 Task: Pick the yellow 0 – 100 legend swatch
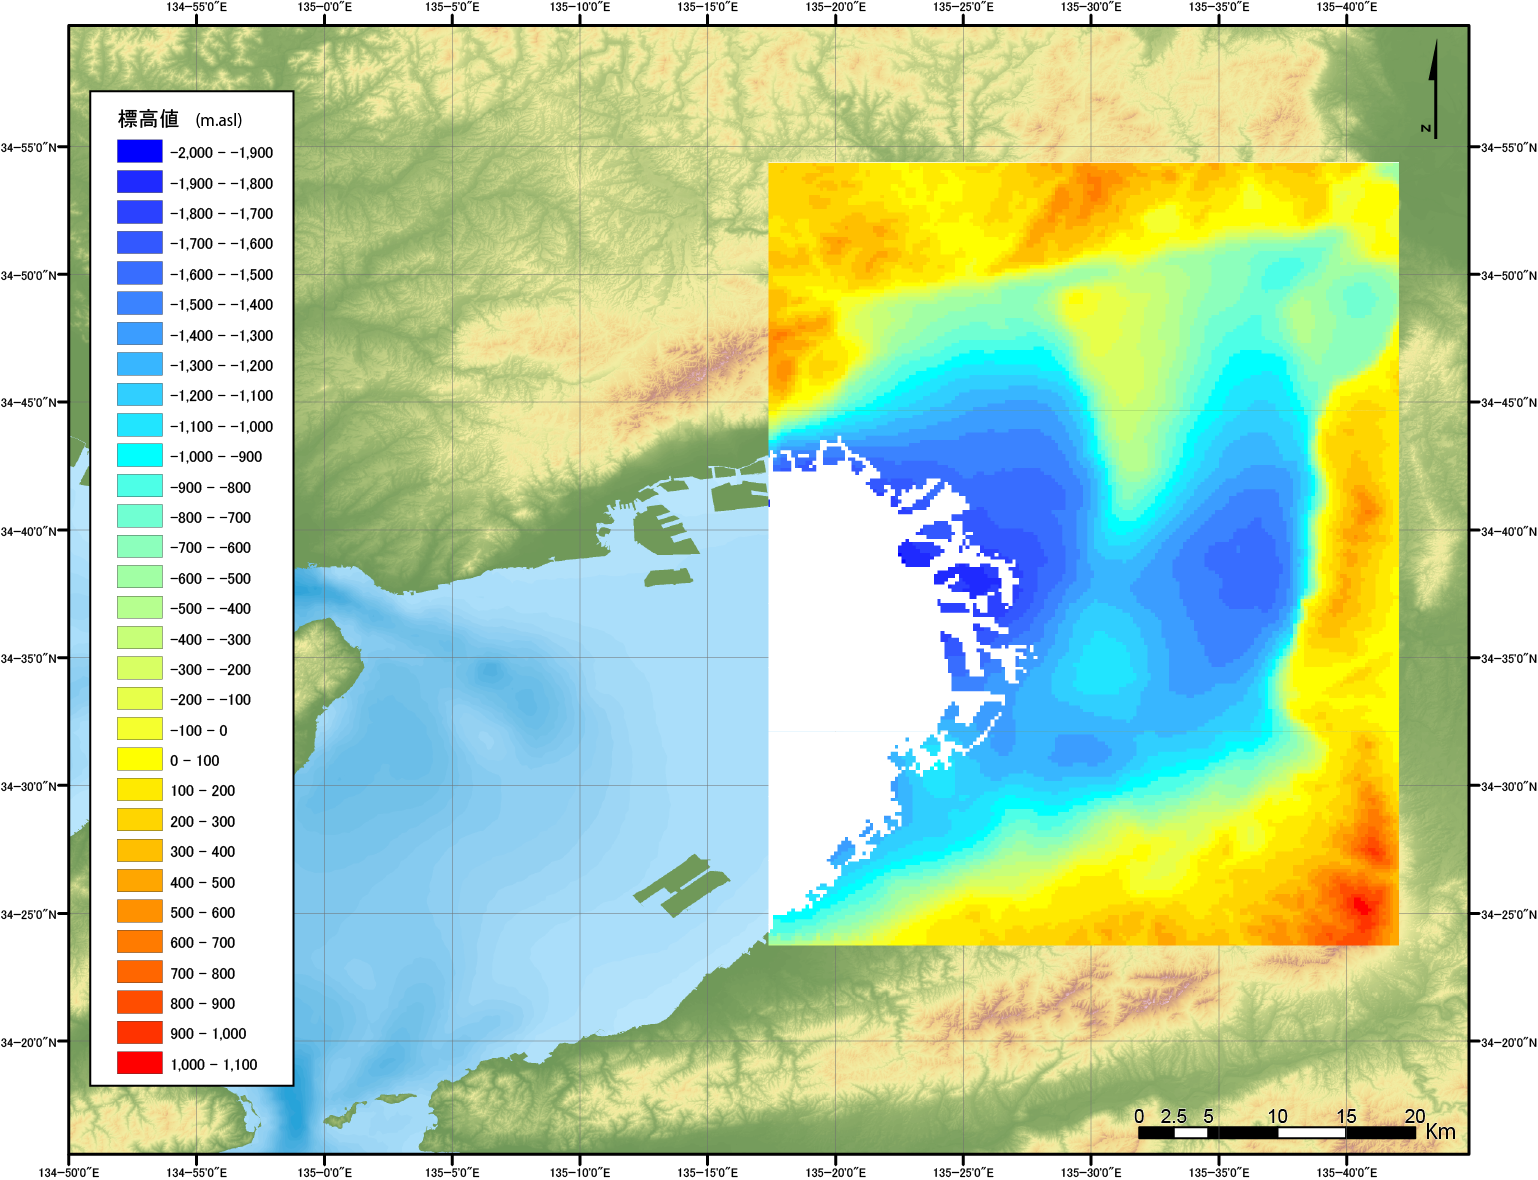point(139,759)
